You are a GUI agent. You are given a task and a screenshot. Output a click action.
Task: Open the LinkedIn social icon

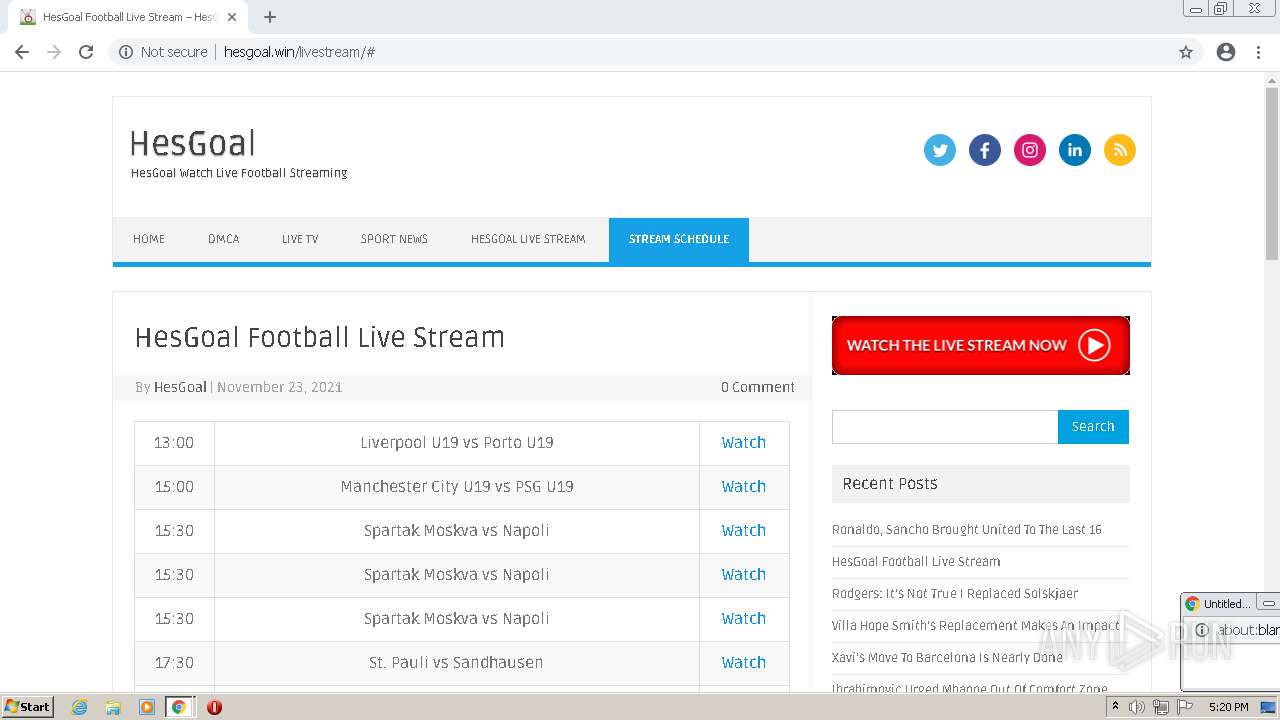[1074, 150]
